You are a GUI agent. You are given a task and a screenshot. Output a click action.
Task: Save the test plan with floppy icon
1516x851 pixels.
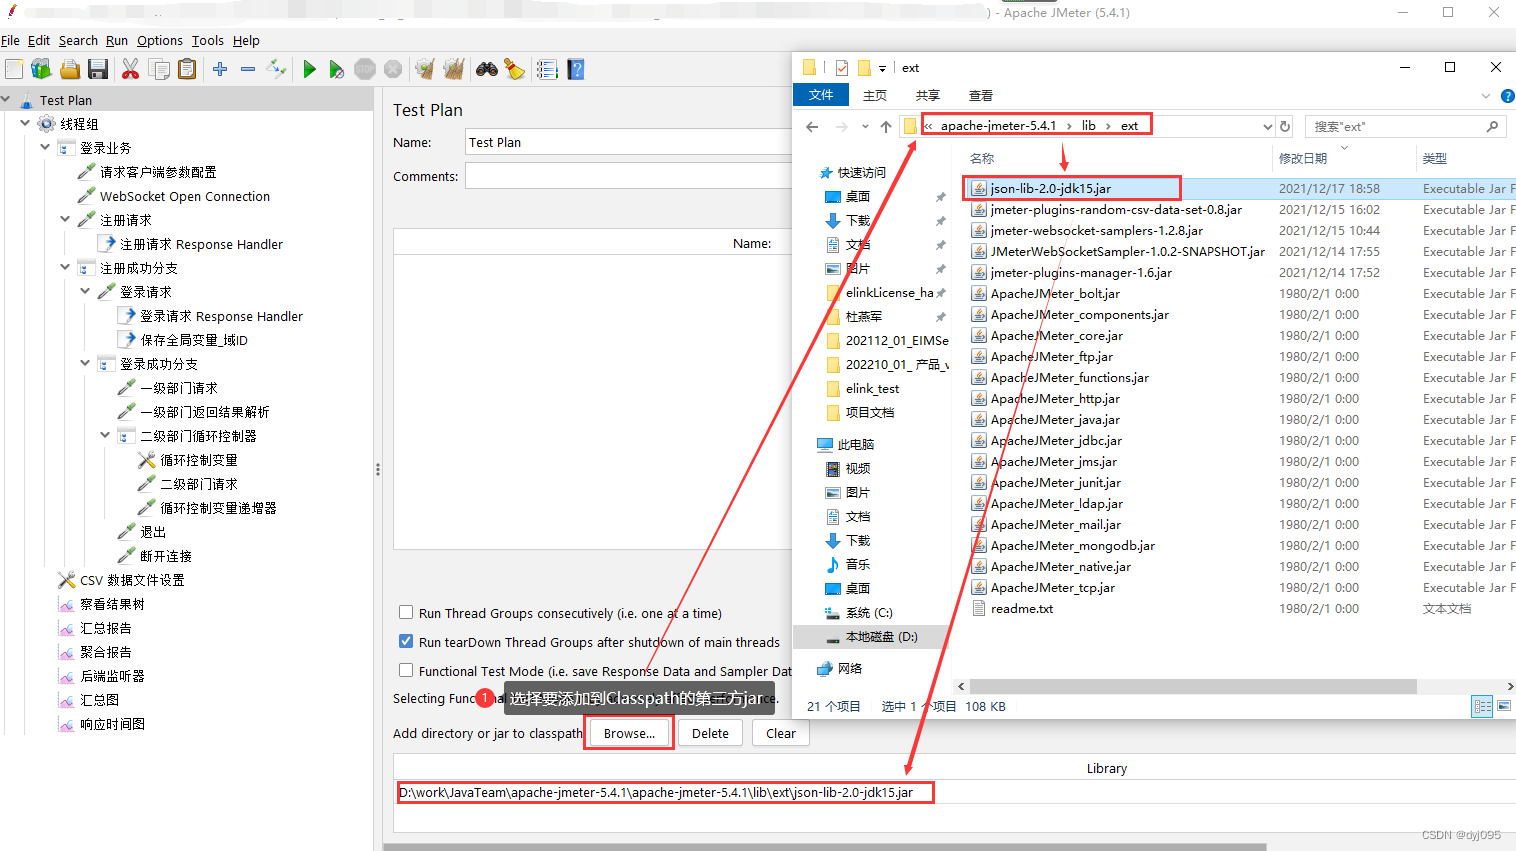coord(98,69)
